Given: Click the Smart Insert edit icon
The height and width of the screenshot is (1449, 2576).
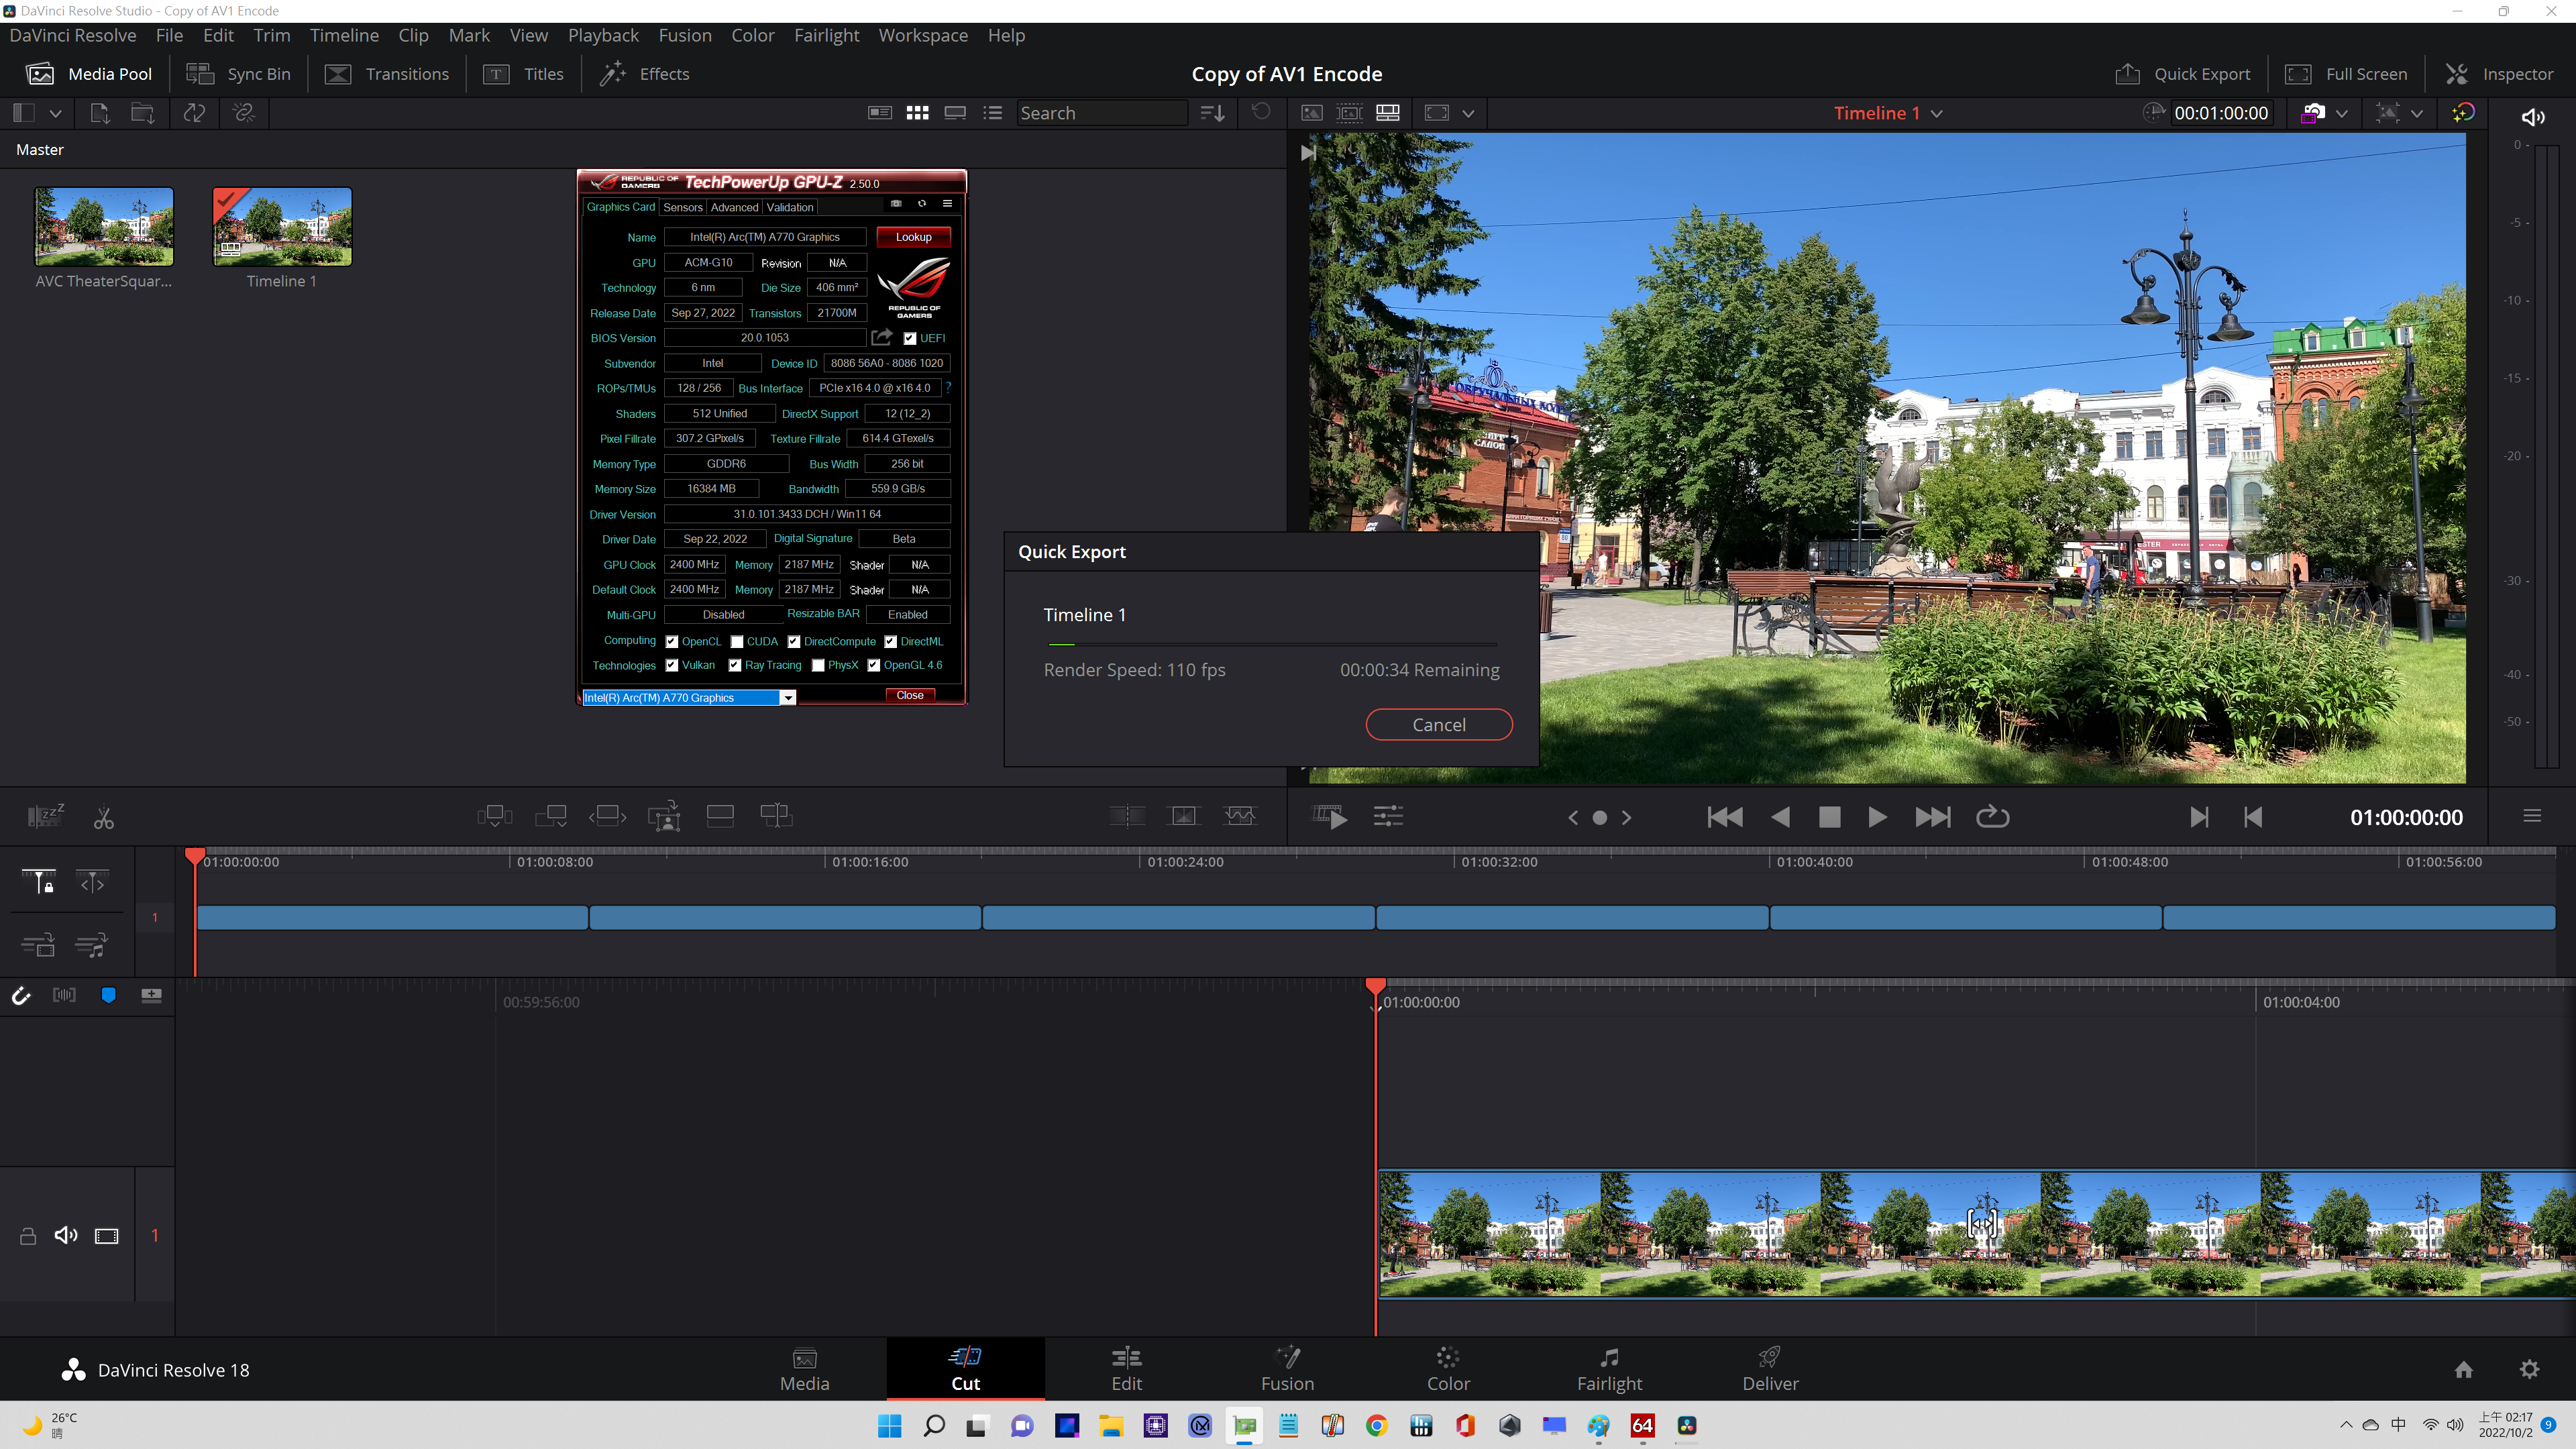Looking at the screenshot, I should (x=495, y=817).
